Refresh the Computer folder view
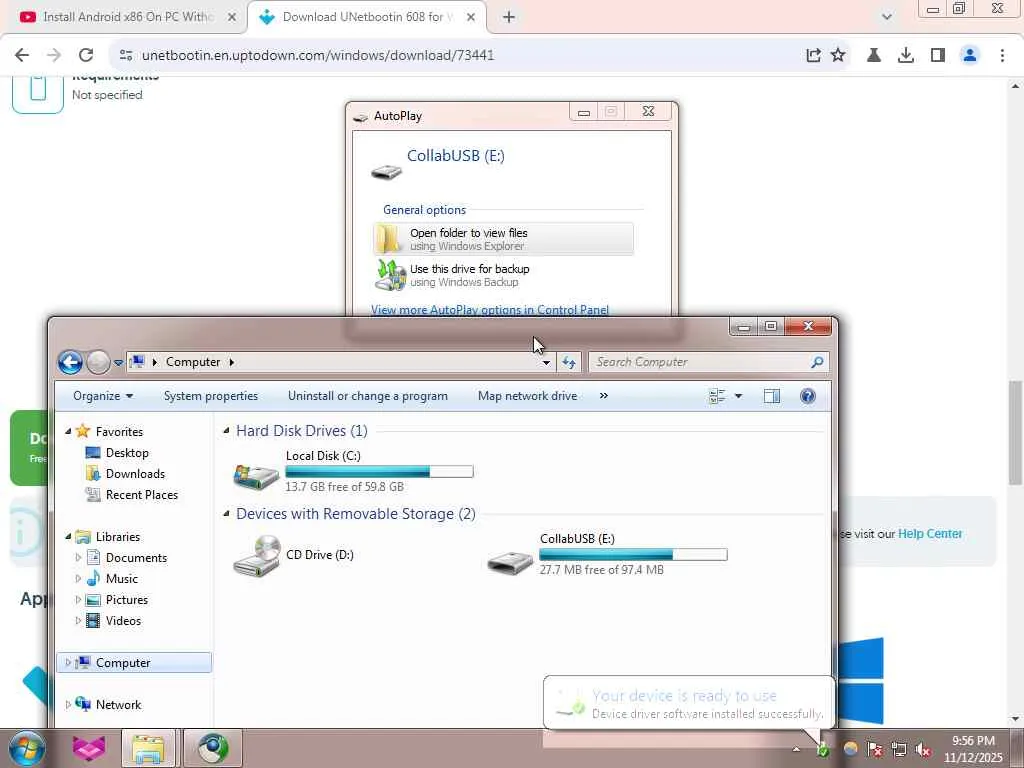The height and width of the screenshot is (768, 1024). pyautogui.click(x=569, y=362)
